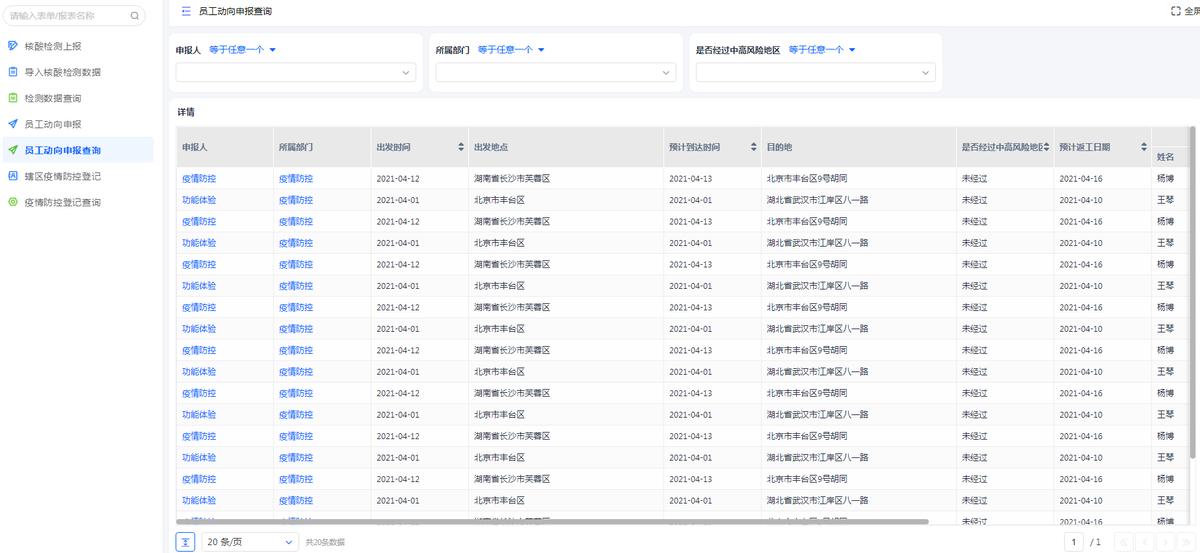This screenshot has width=1200, height=553.
Task: Open 等于任意一个 condition for 申报人
Action: click(242, 49)
